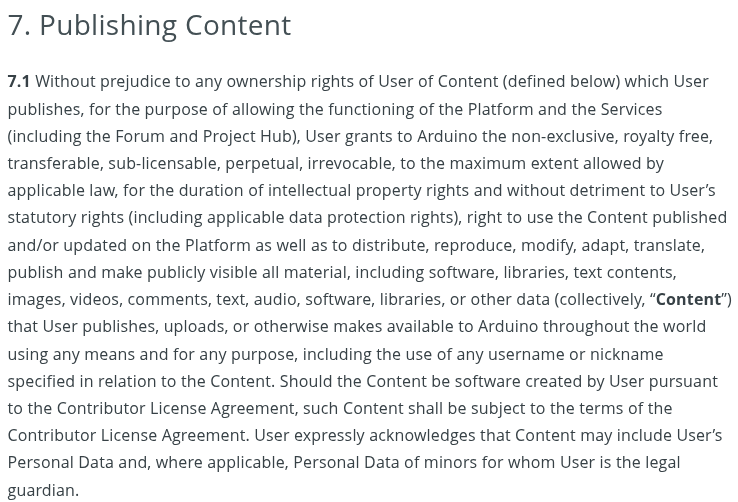Click the final word "guardian"
738x502 pixels.
click(x=40, y=490)
